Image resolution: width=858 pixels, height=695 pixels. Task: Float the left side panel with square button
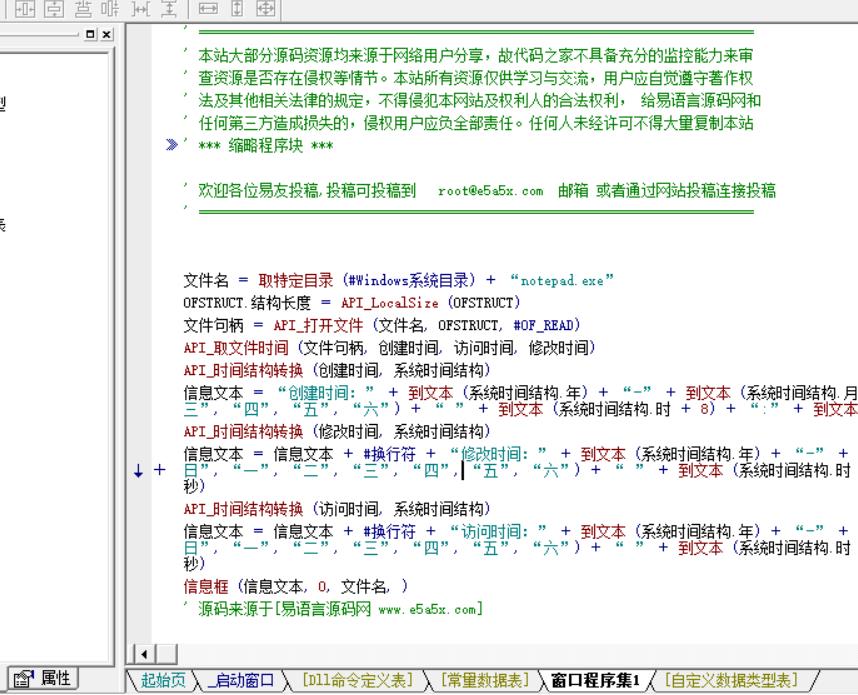click(90, 34)
